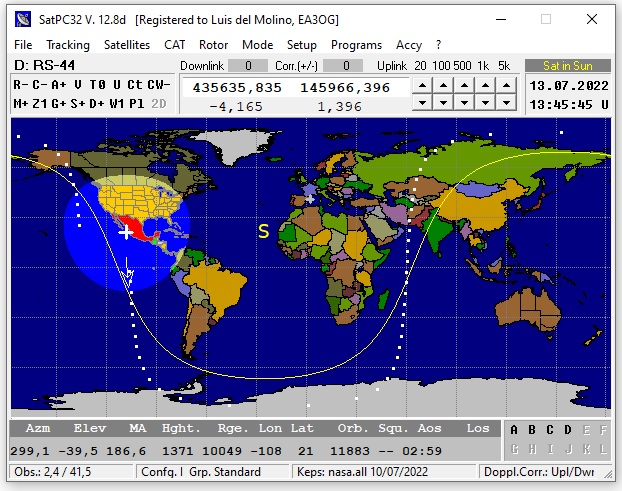Open the Accy menu

point(408,45)
